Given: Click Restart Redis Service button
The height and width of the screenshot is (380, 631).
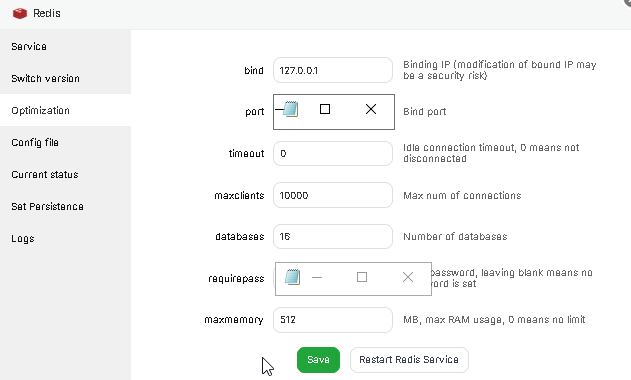Looking at the screenshot, I should (409, 359).
